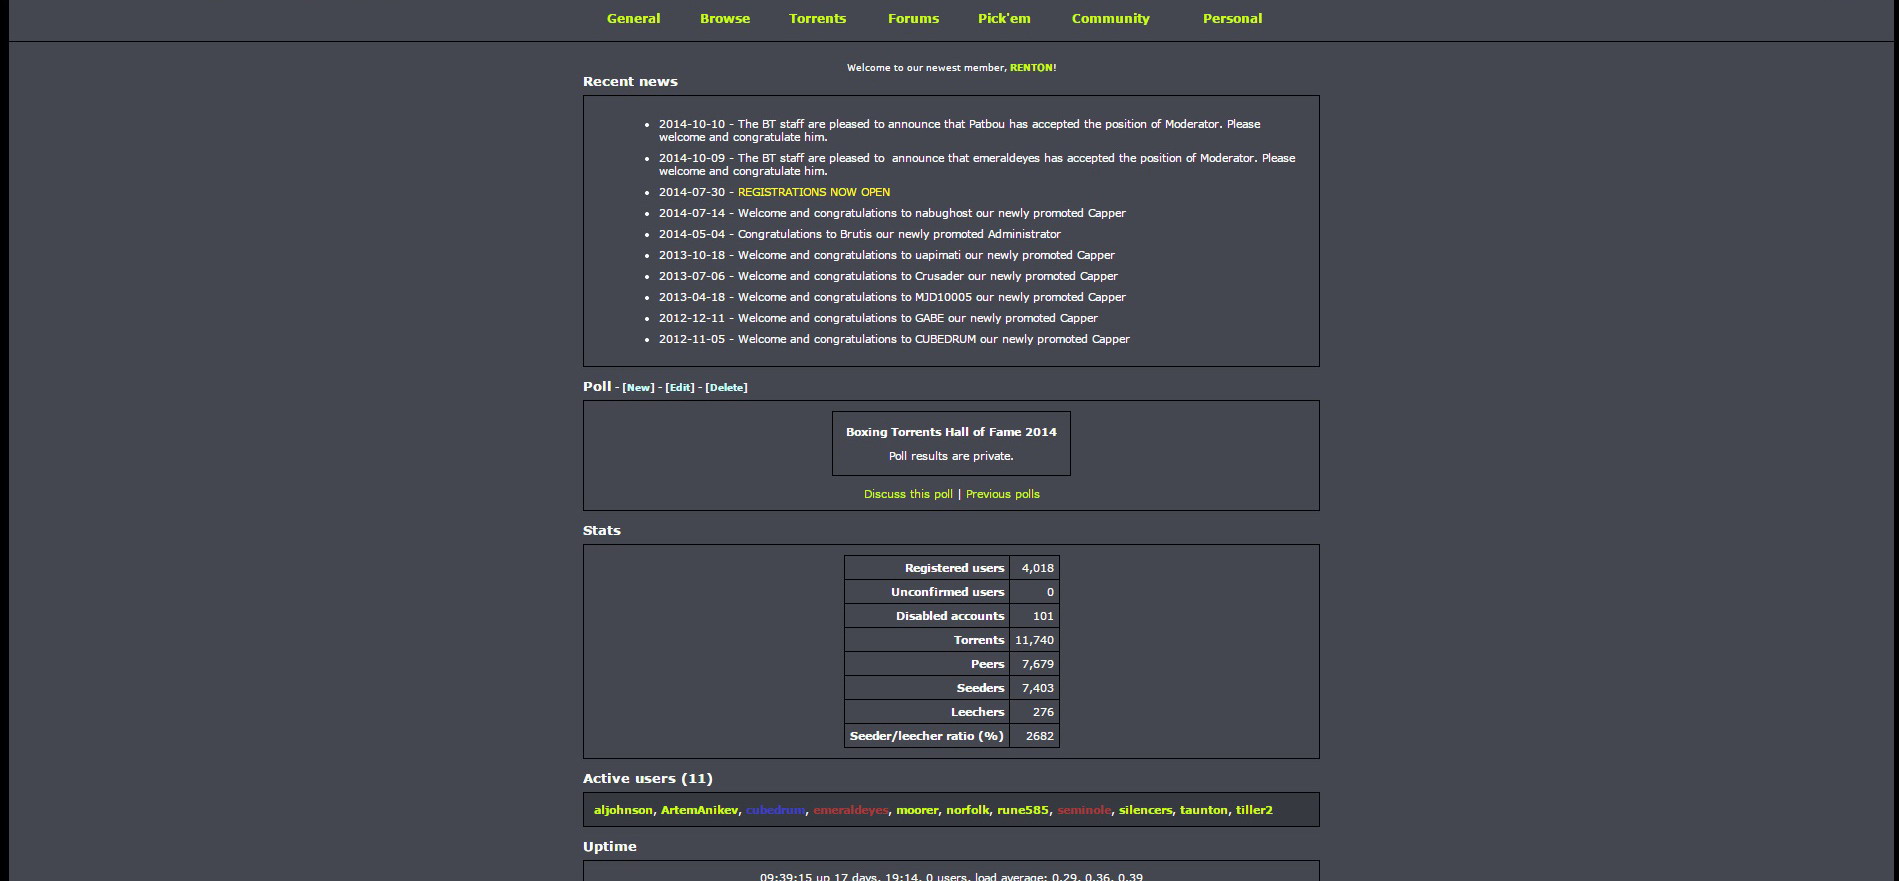Open active user moorer's profile

[x=917, y=810]
